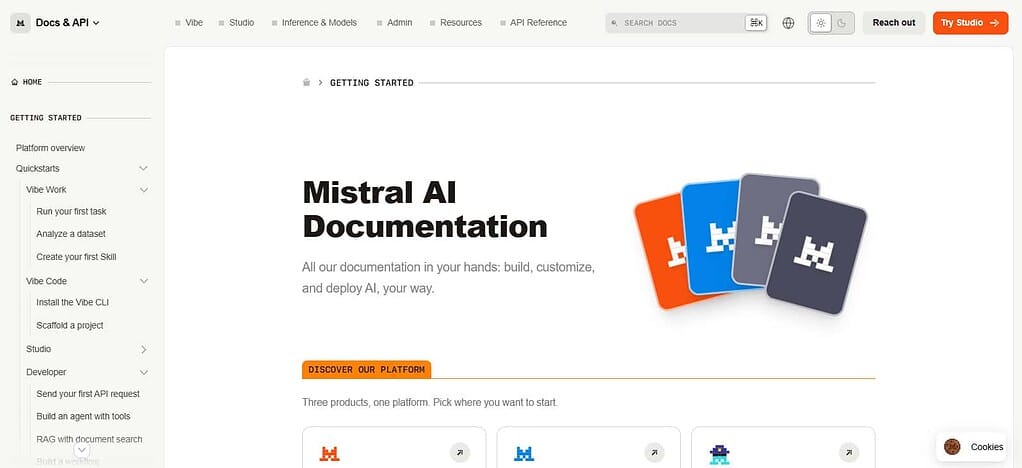Focus the Search Docs field

(686, 23)
